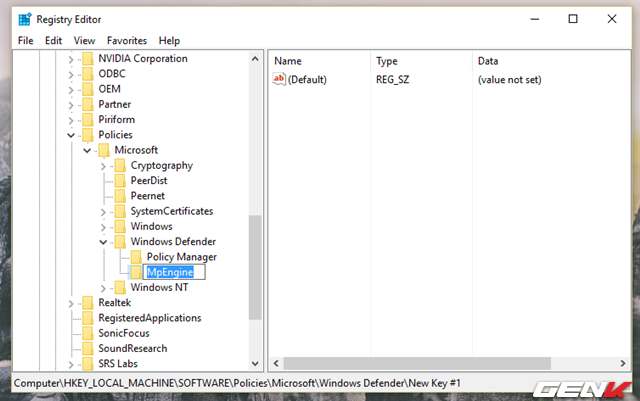Expand the OEM key
The image size is (640, 401).
[71, 90]
